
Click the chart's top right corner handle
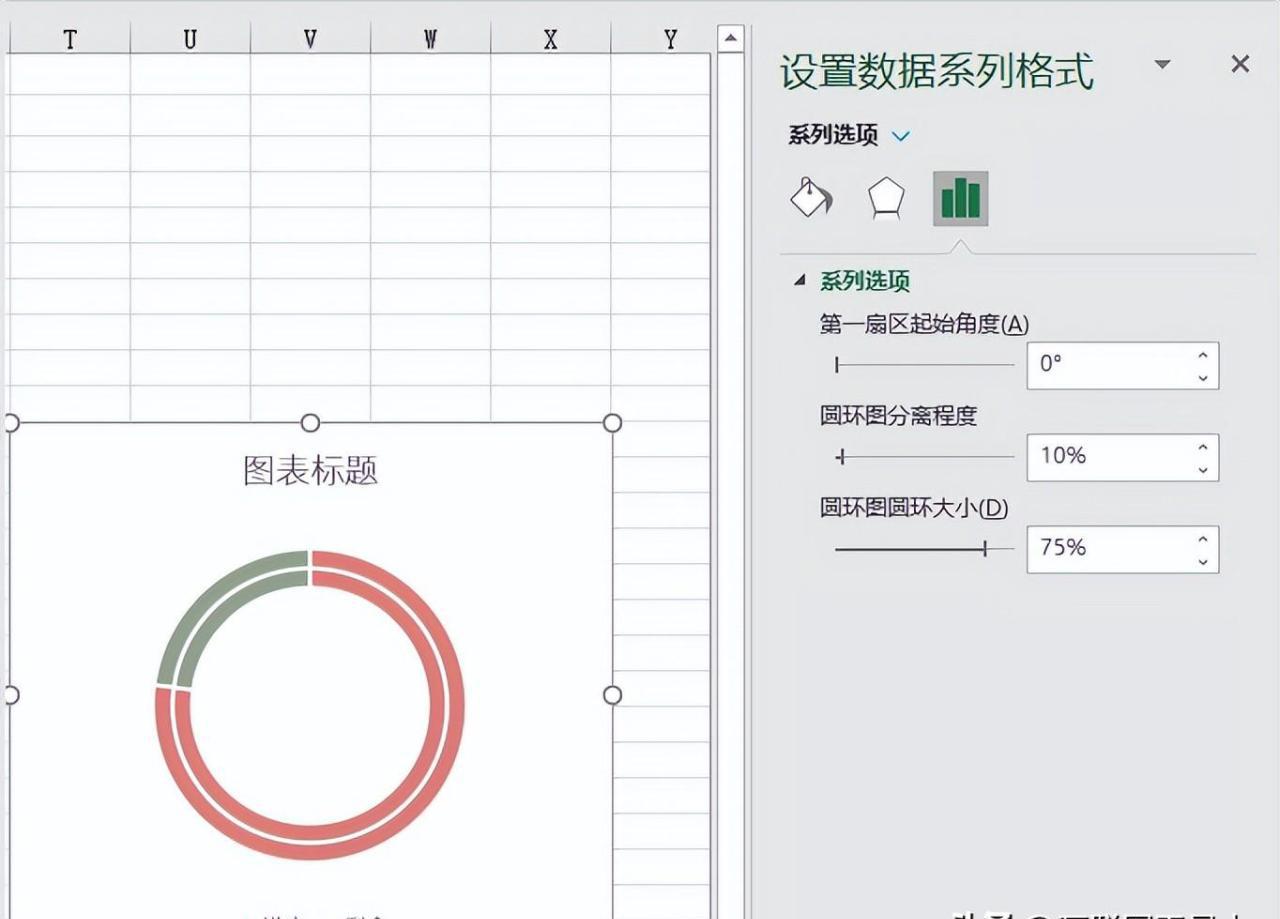click(612, 423)
